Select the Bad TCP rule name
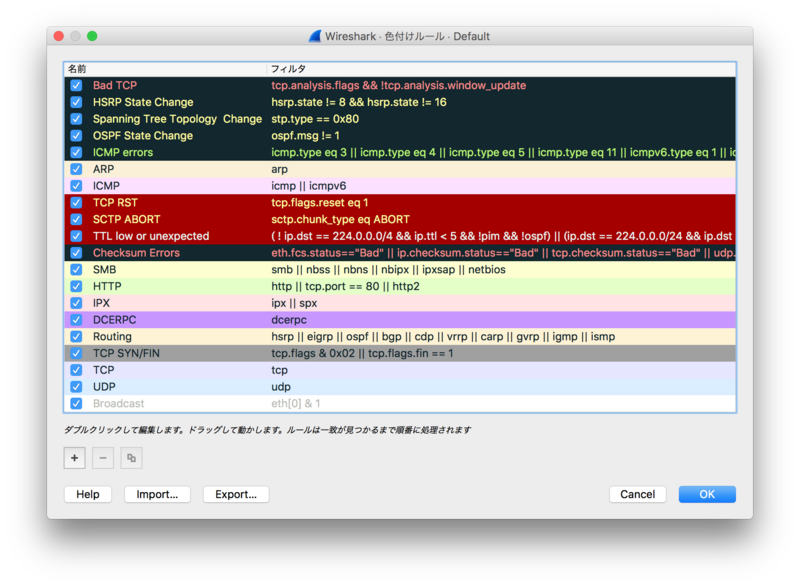The height and width of the screenshot is (586, 800). point(115,85)
